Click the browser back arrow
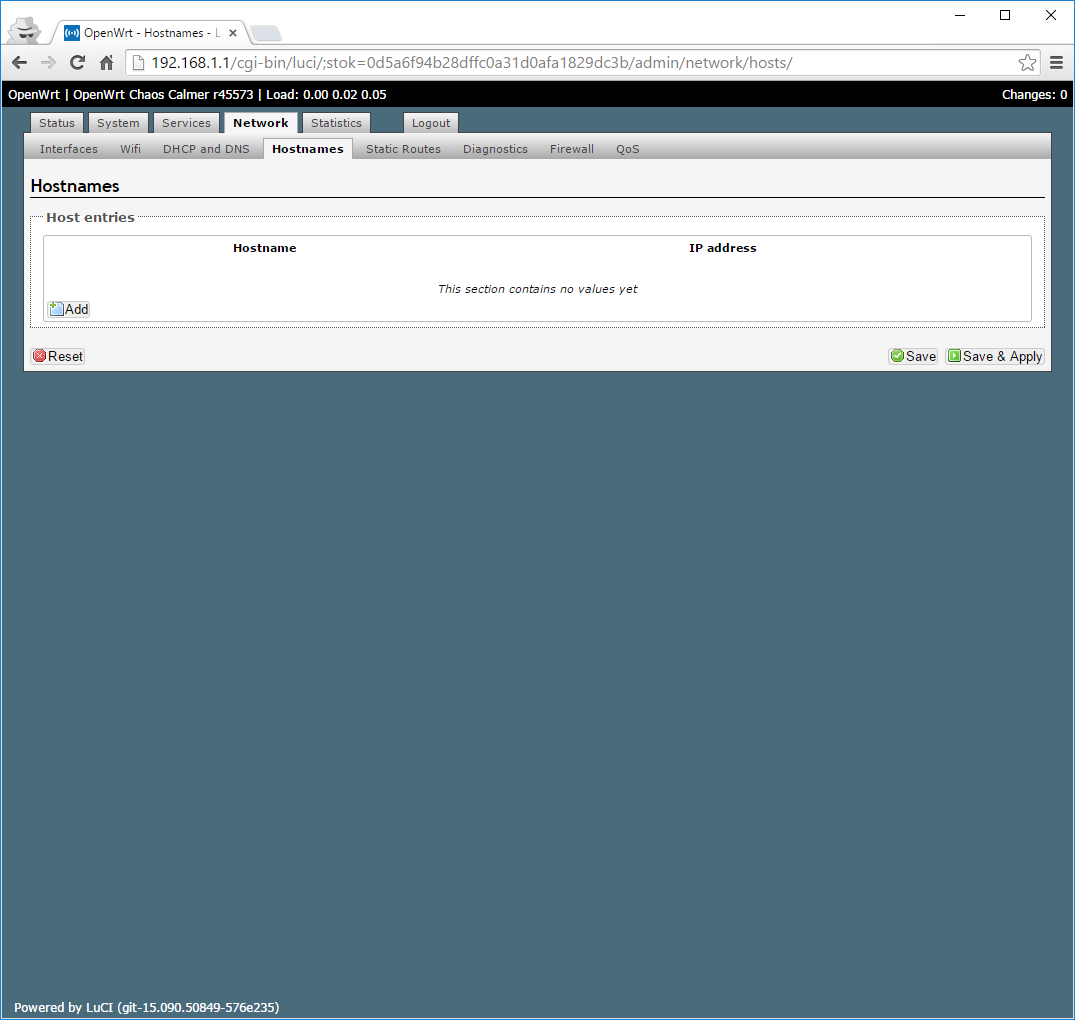This screenshot has height=1020, width=1075. 19,63
